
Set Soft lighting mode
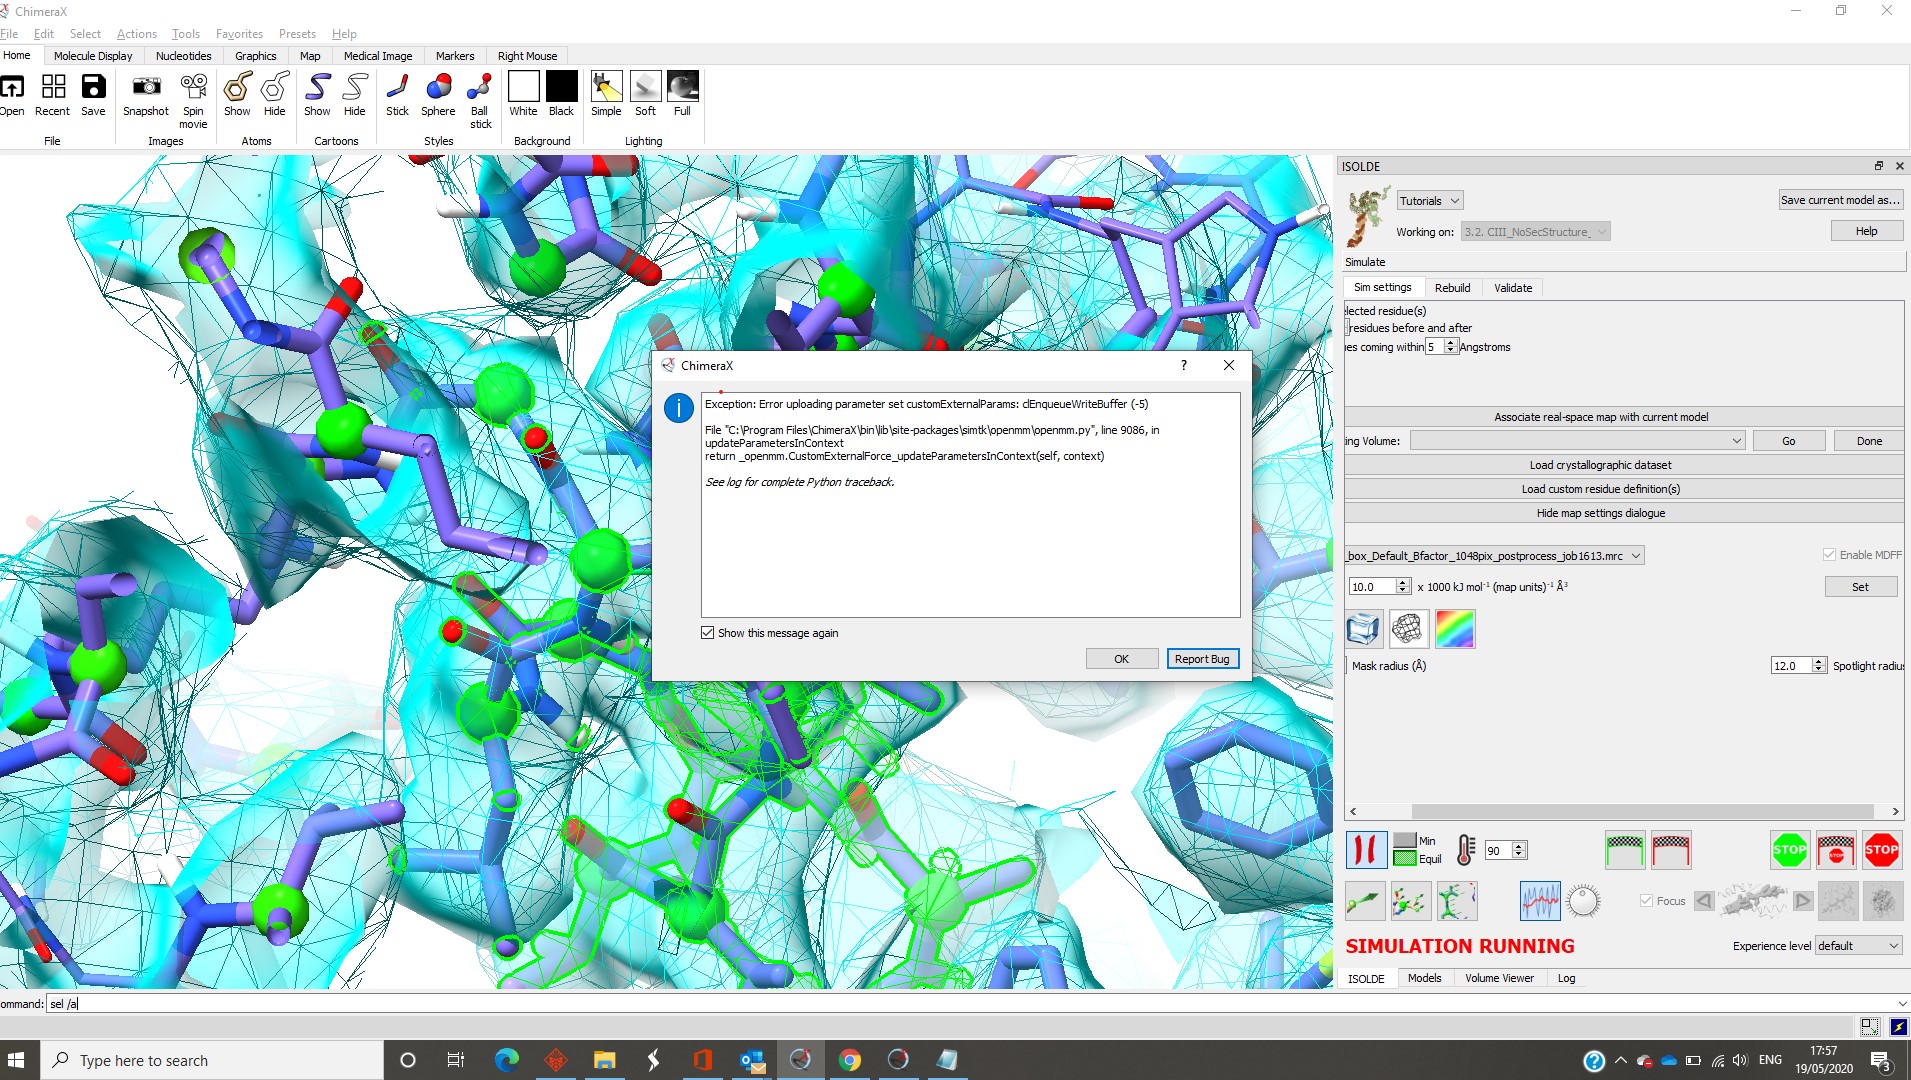point(645,88)
